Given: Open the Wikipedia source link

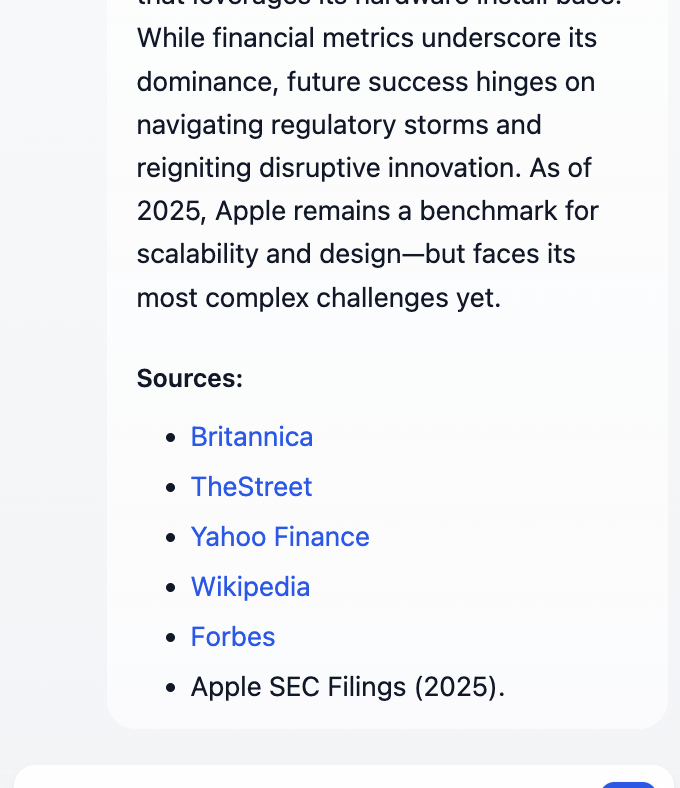Looking at the screenshot, I should (x=250, y=587).
